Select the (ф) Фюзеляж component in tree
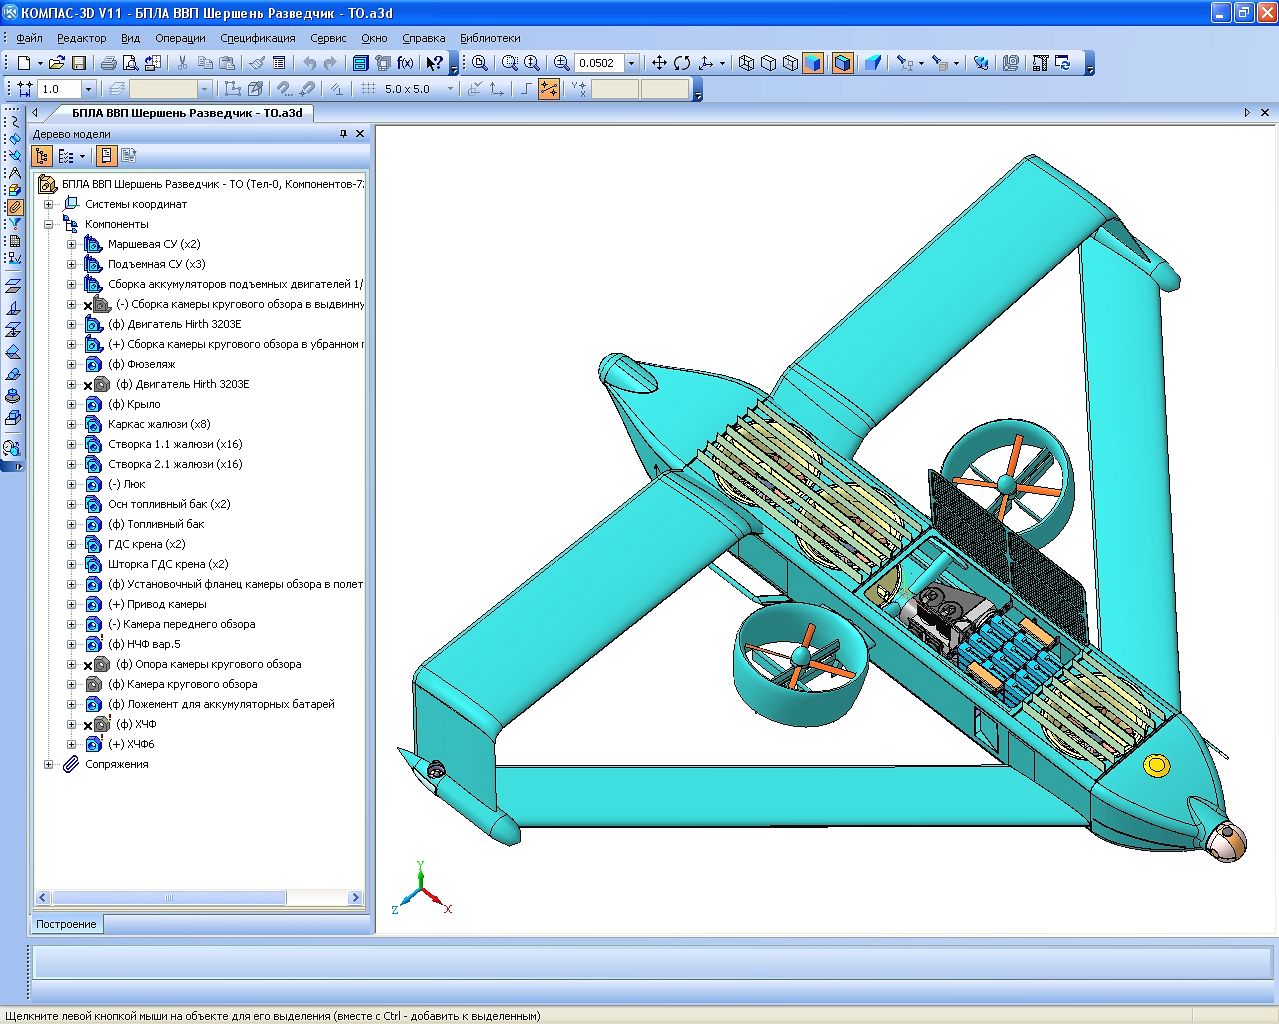This screenshot has width=1279, height=1024. pos(142,364)
